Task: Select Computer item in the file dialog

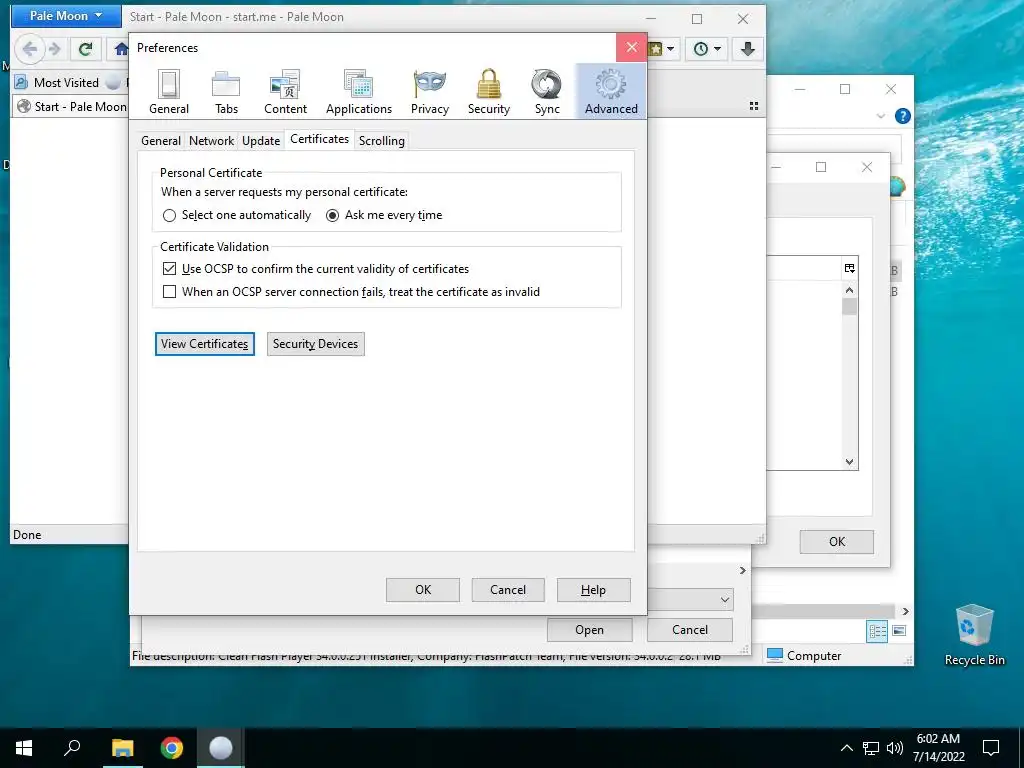Action: click(804, 656)
